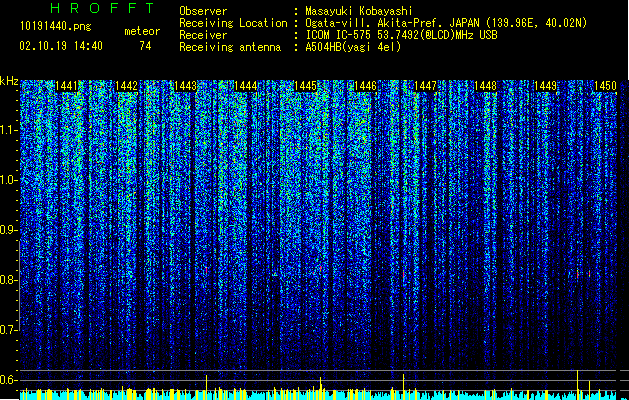Click the 1.1 kHz axis tick label

(x=9, y=130)
